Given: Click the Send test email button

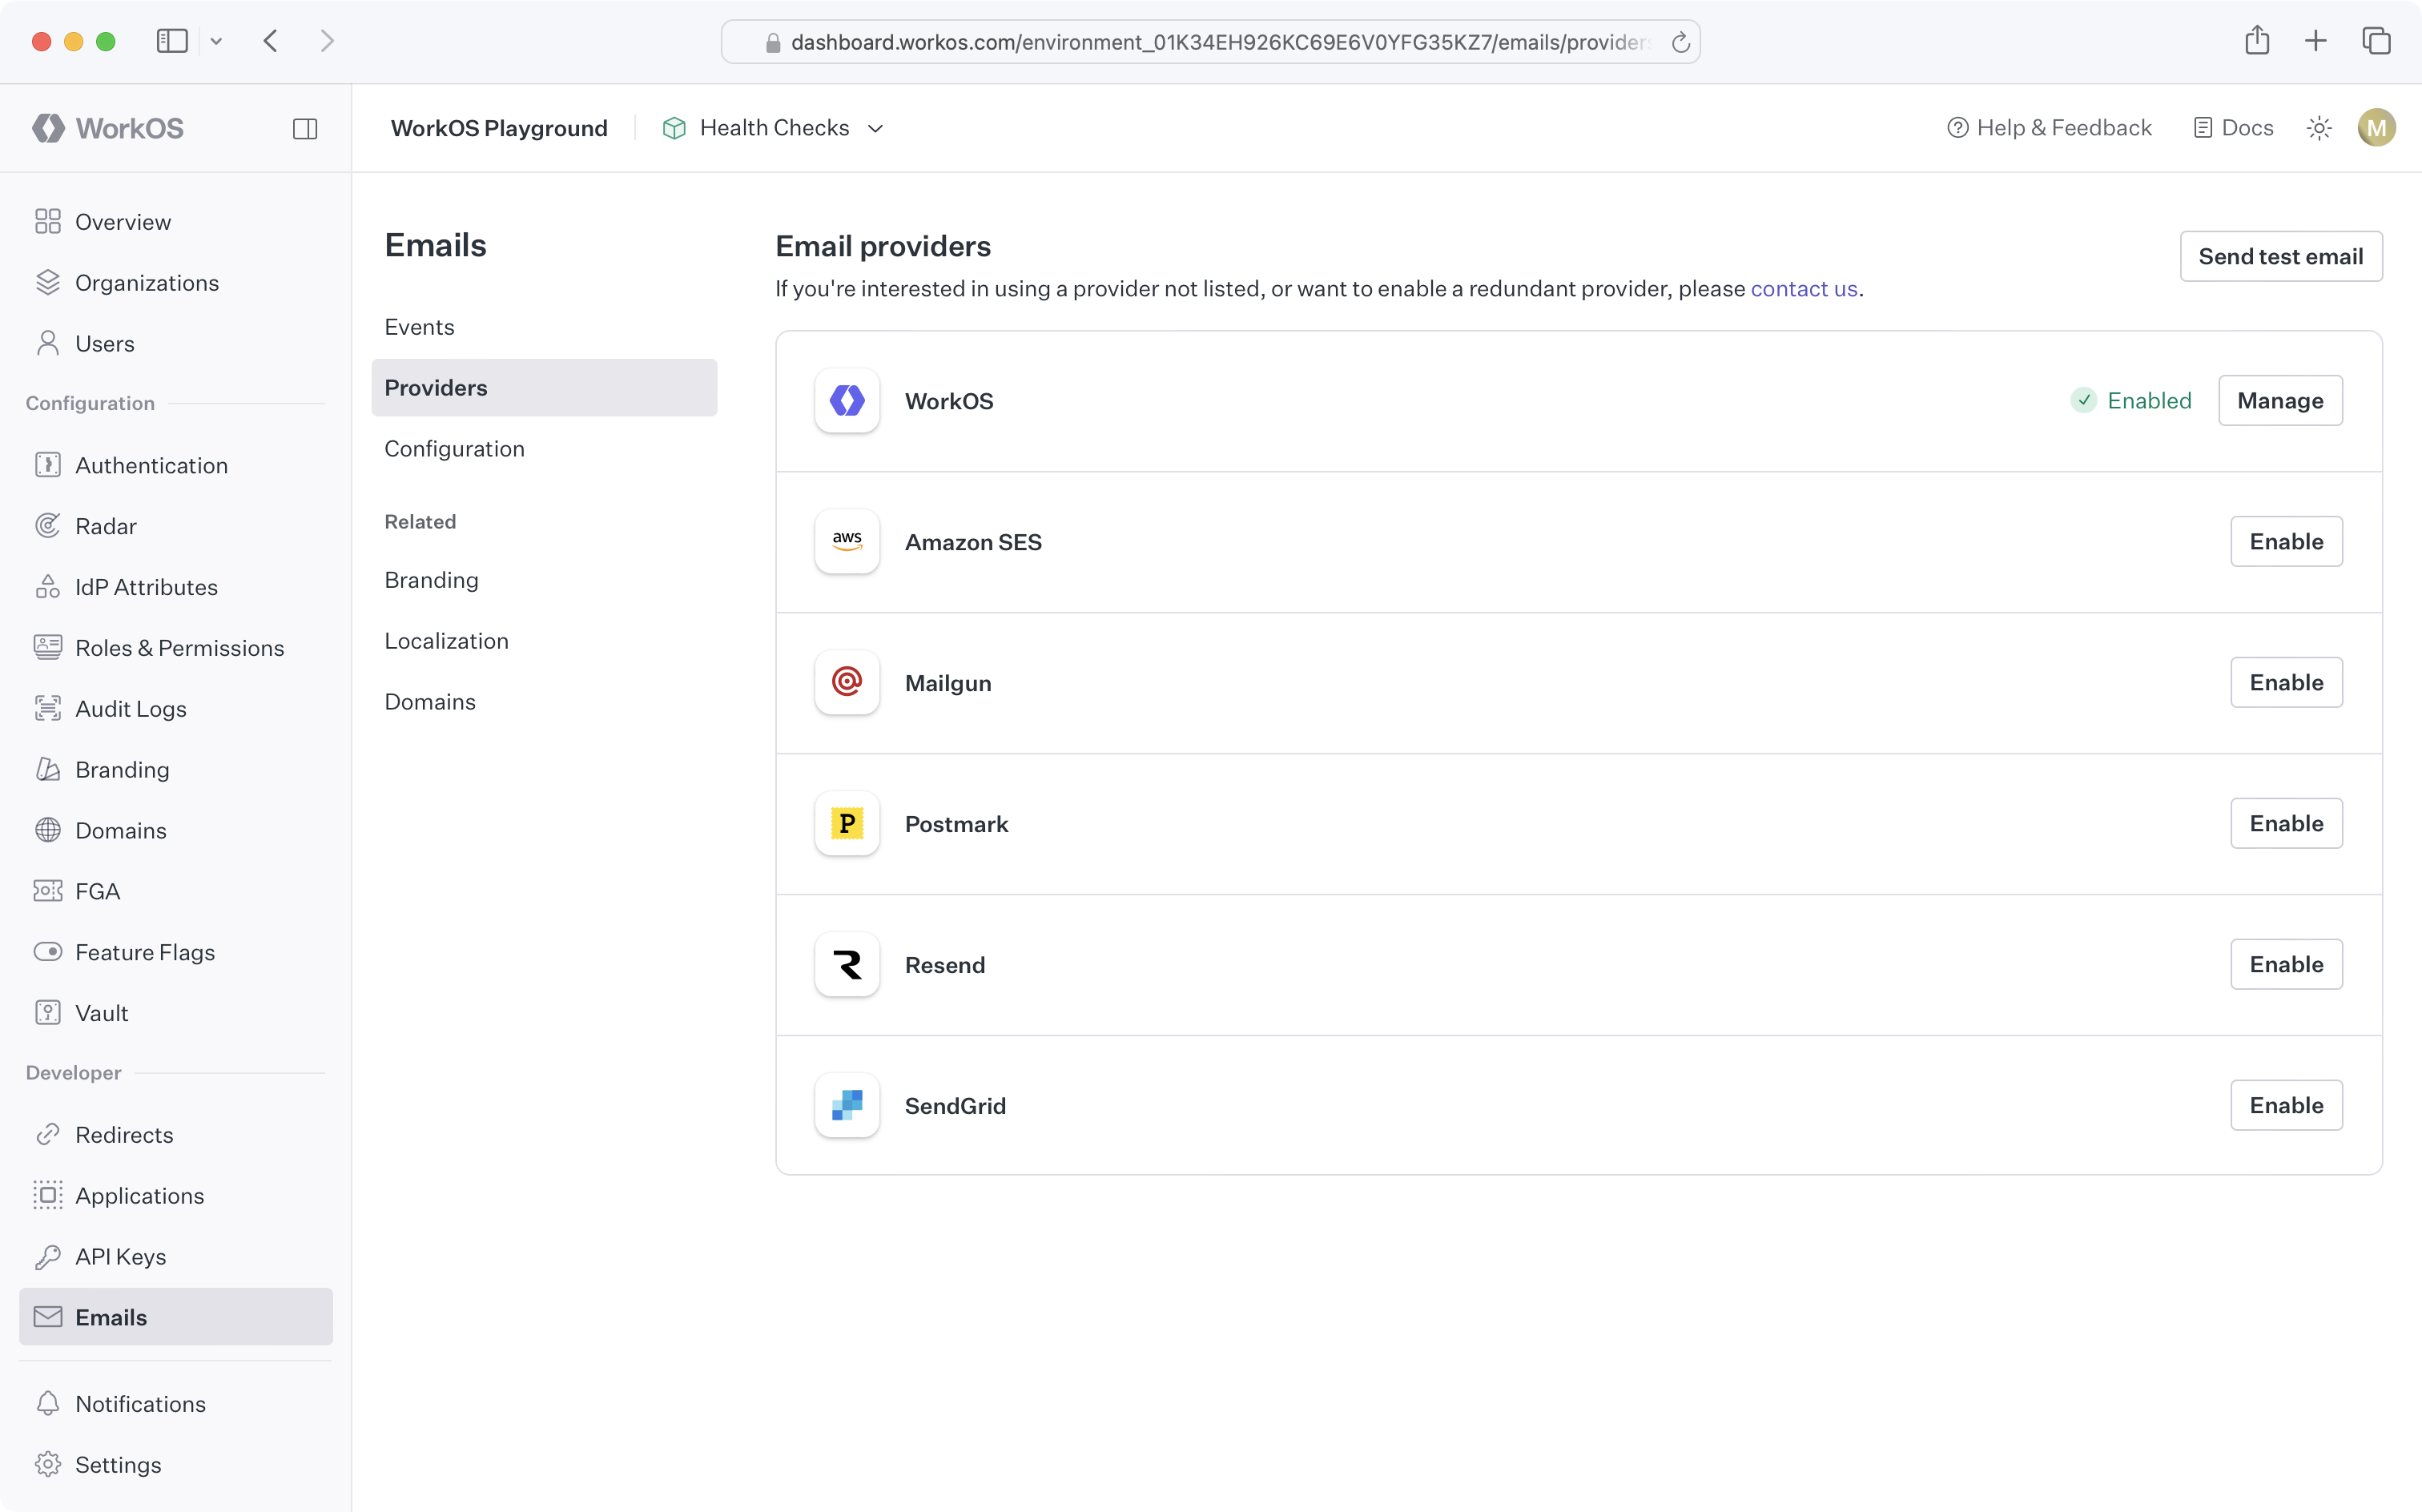Looking at the screenshot, I should coord(2281,256).
